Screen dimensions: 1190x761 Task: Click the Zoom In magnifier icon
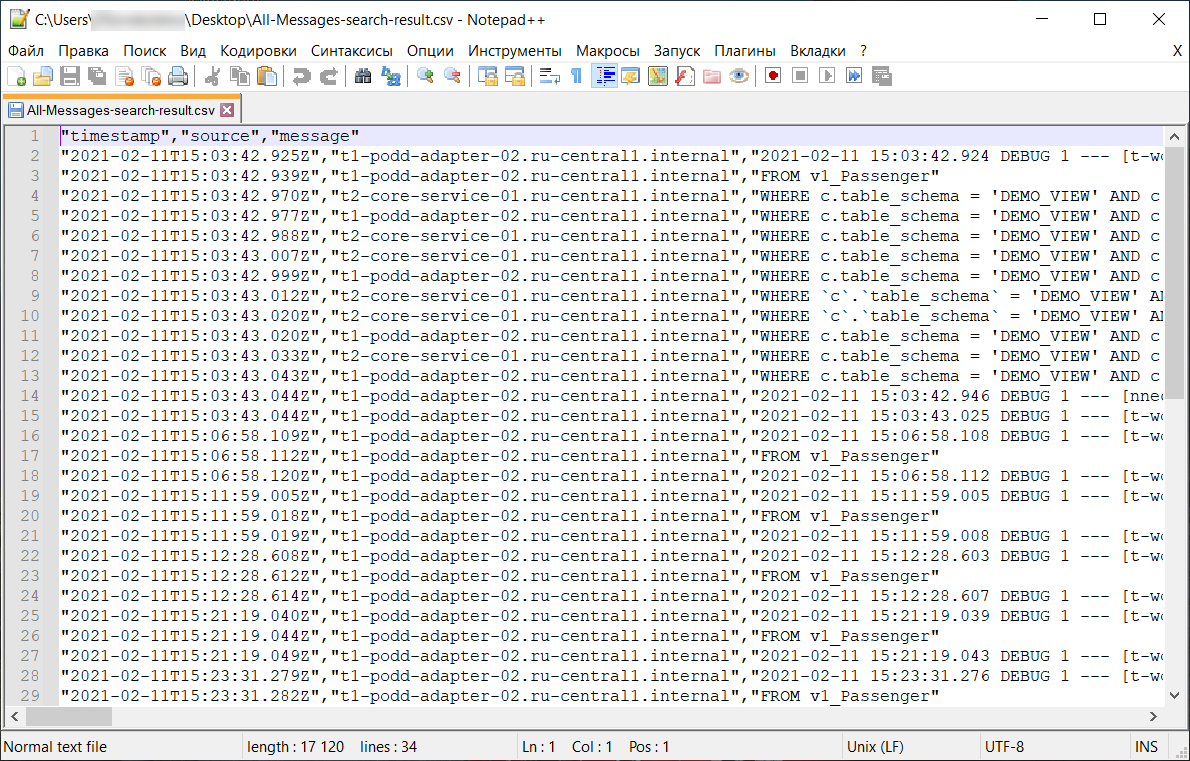click(426, 76)
